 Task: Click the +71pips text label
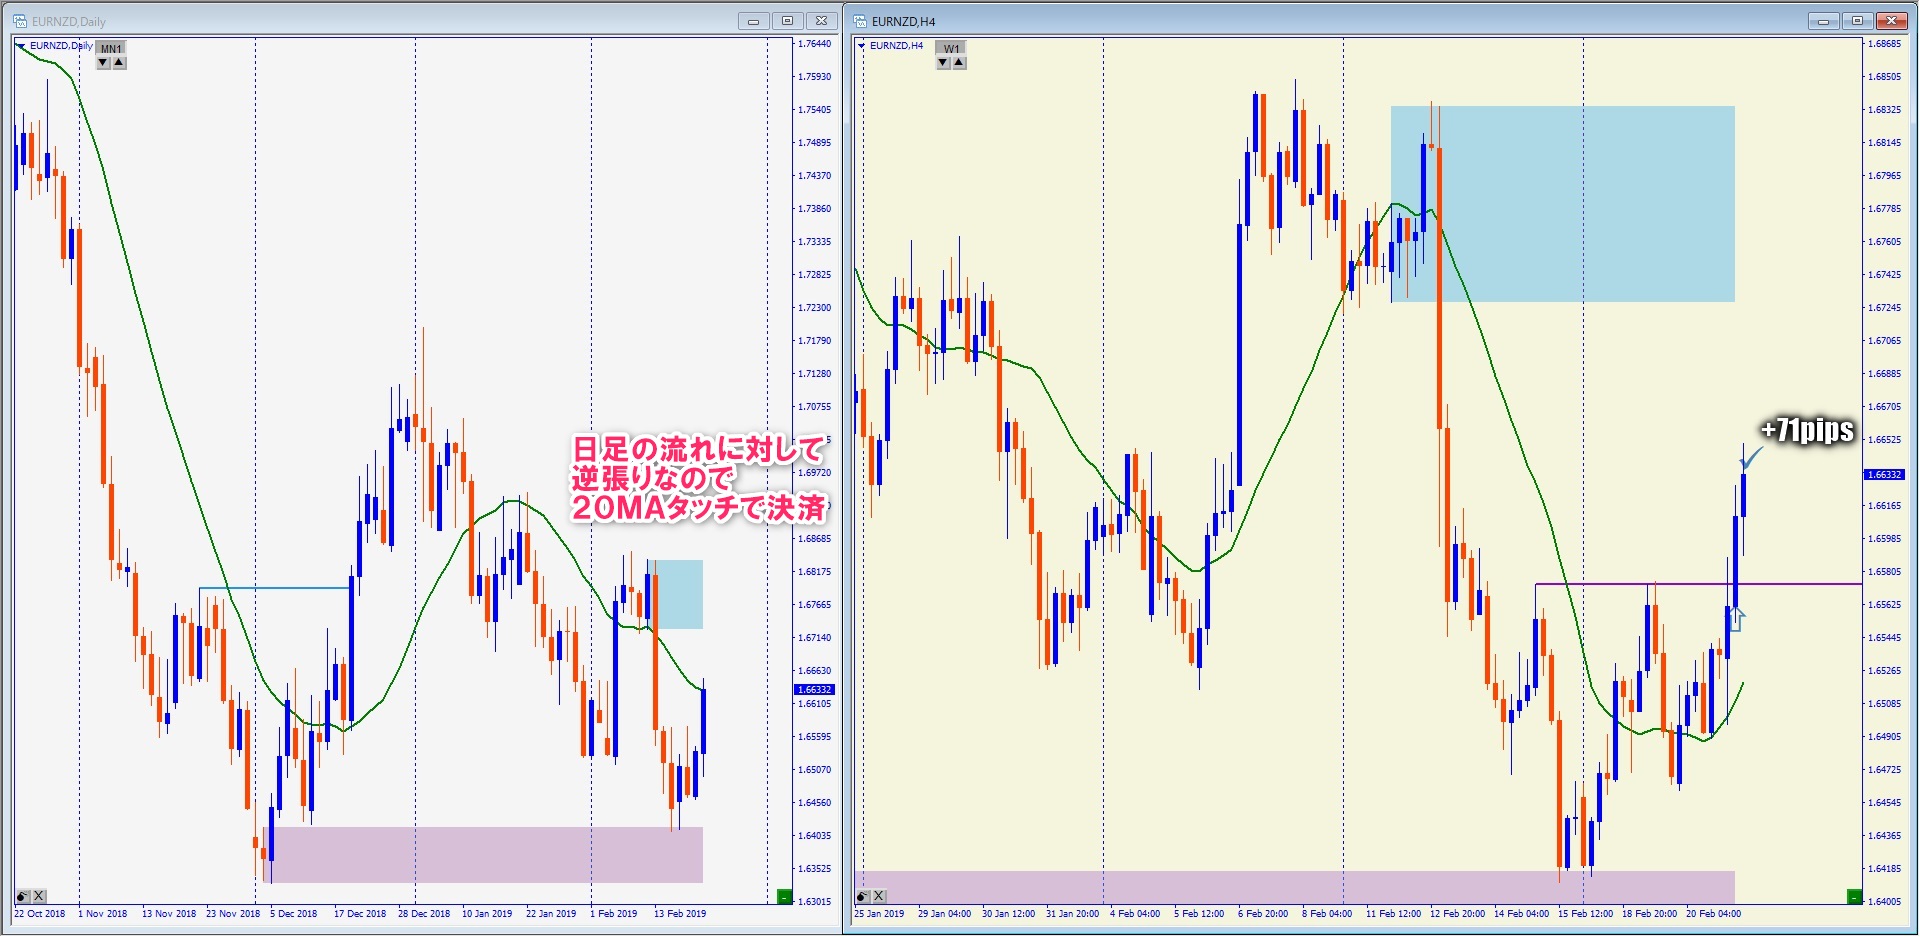pyautogui.click(x=1808, y=431)
